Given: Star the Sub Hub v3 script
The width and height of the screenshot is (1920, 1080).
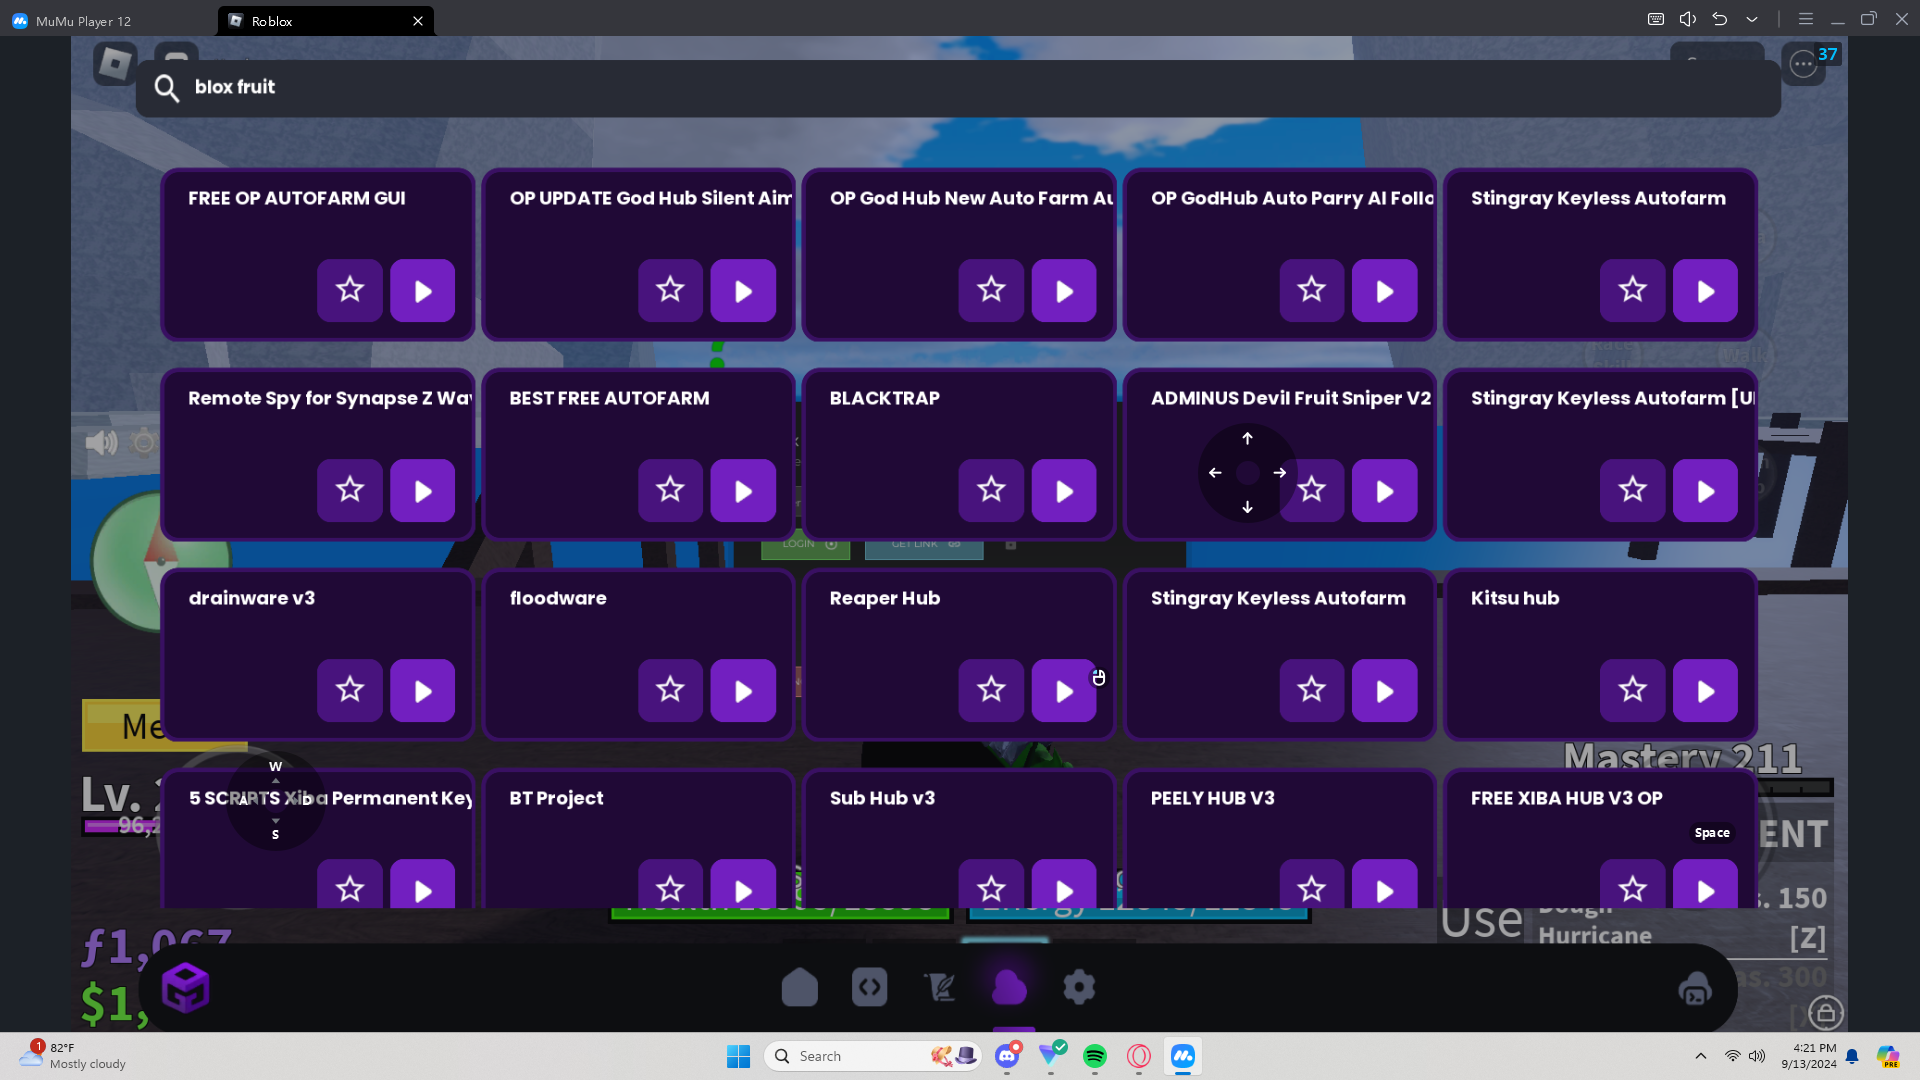Looking at the screenshot, I should (992, 884).
